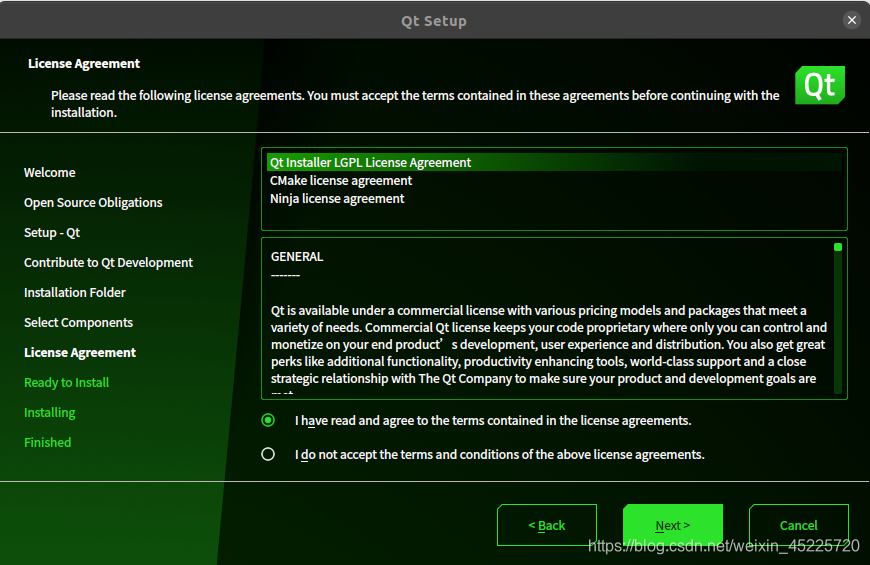
Task: Click Installing step in sidebar
Action: click(49, 412)
